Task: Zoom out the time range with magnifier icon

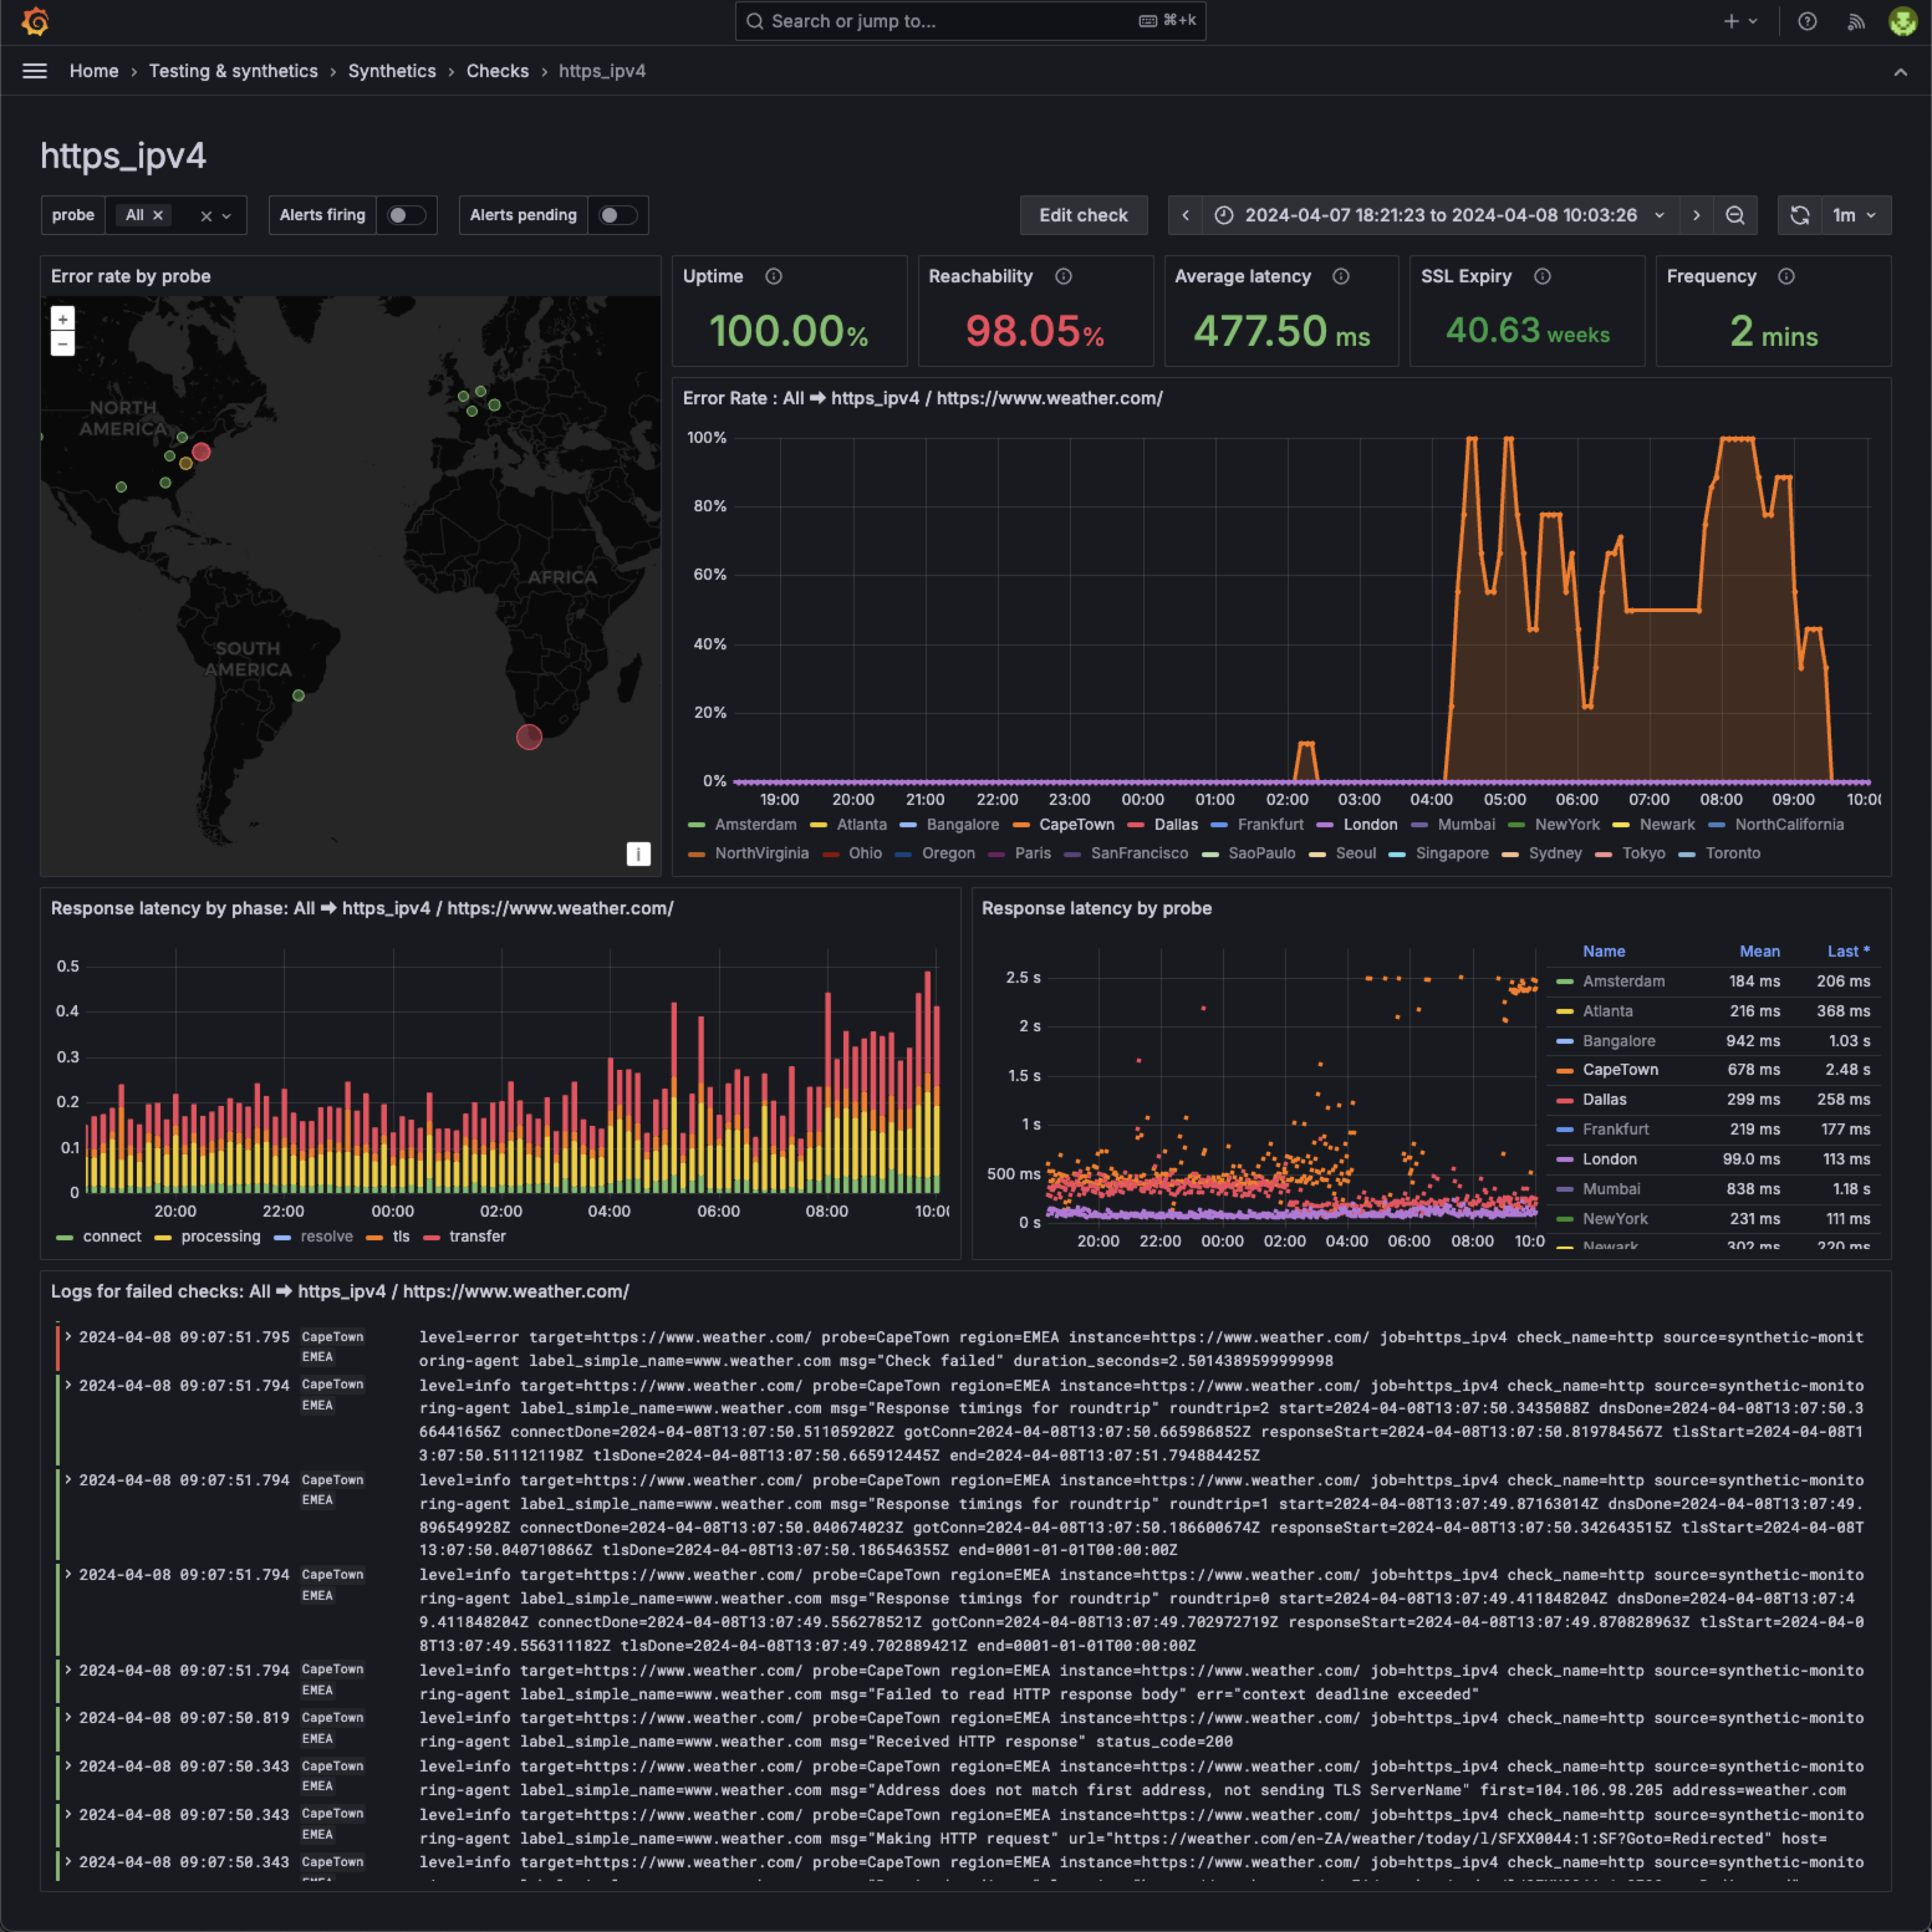Action: [1736, 215]
